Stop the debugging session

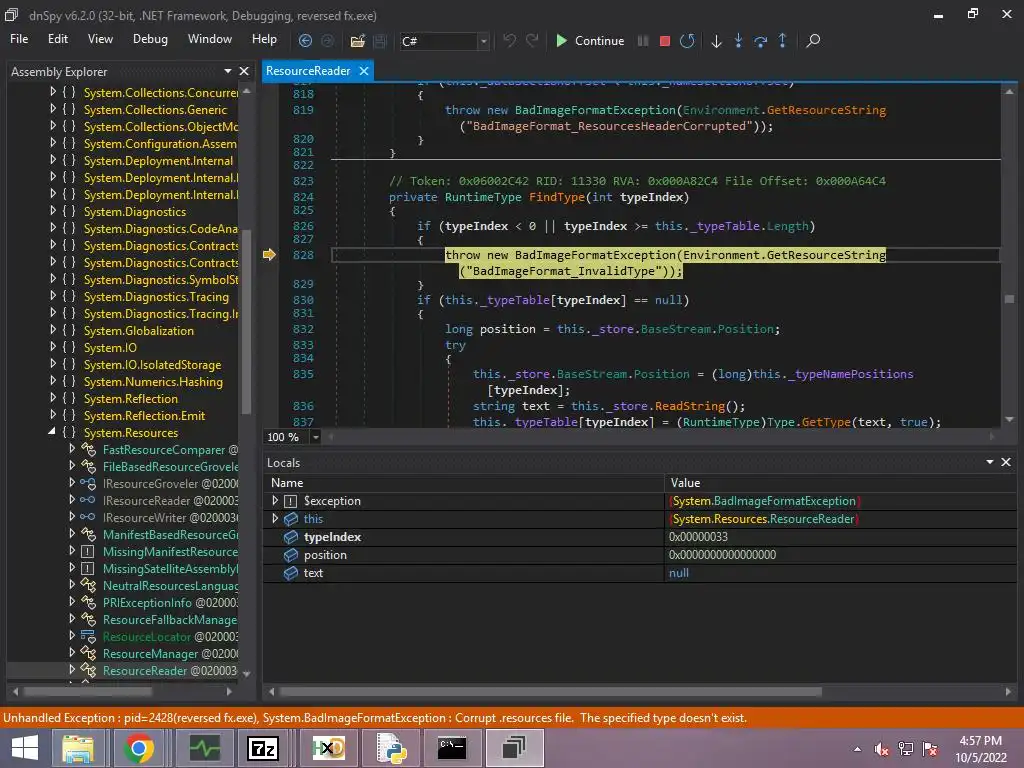point(665,41)
